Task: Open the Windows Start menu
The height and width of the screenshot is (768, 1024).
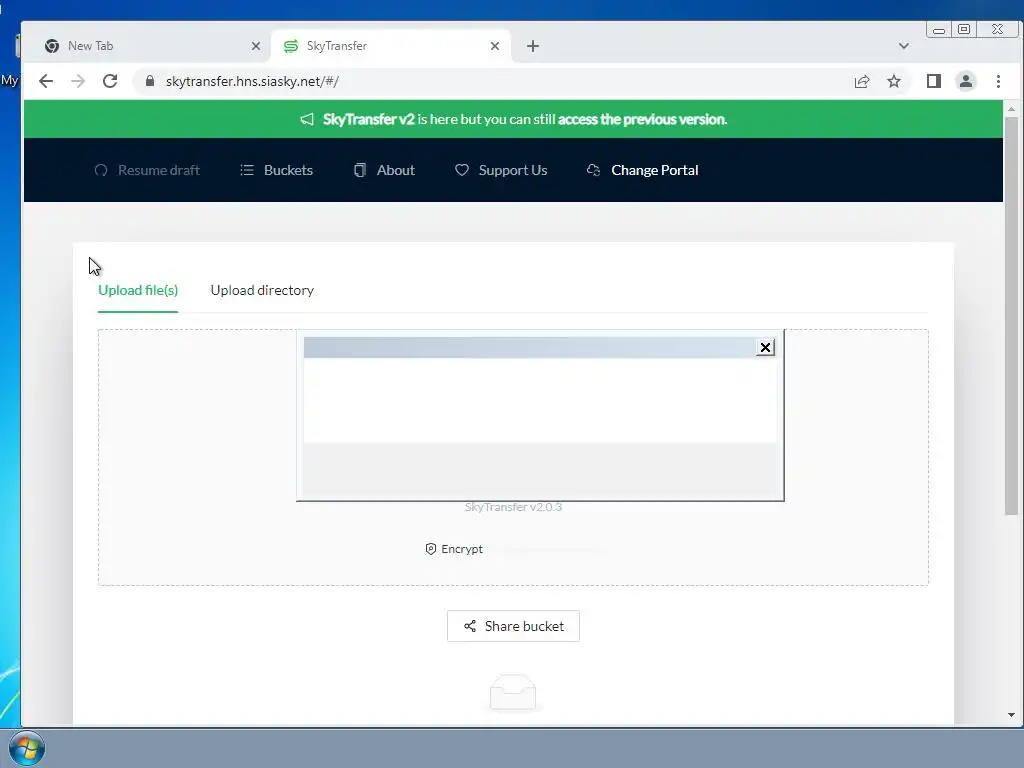Action: (x=27, y=748)
